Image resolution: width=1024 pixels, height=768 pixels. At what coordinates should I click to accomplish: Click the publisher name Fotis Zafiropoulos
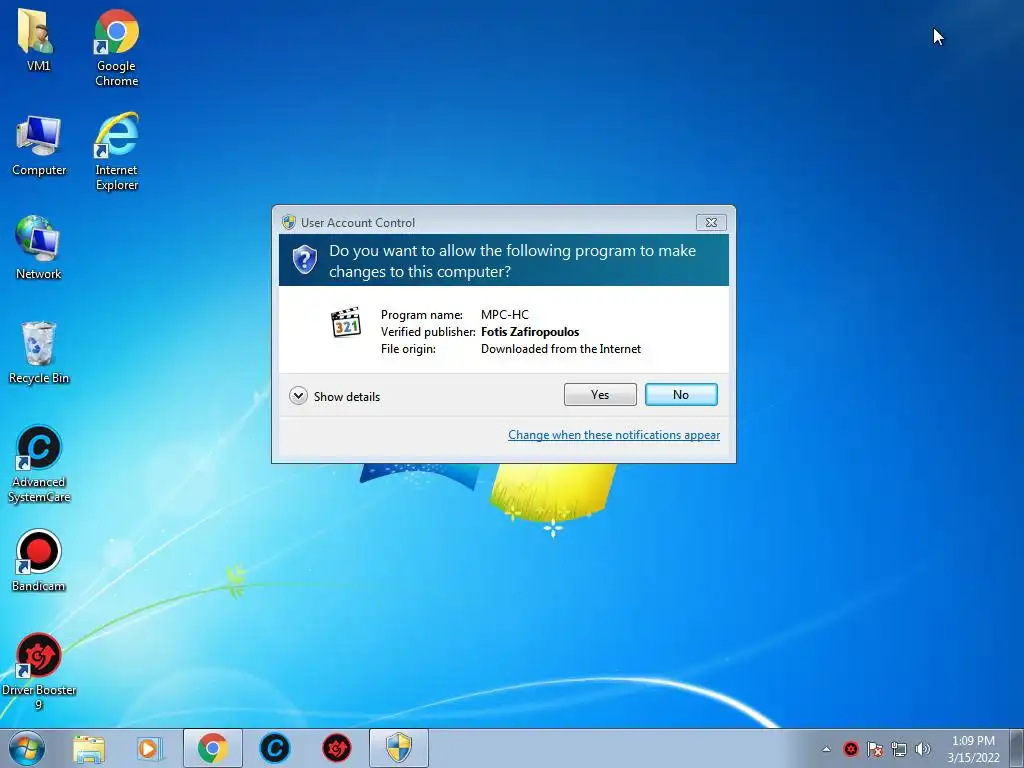pyautogui.click(x=530, y=332)
